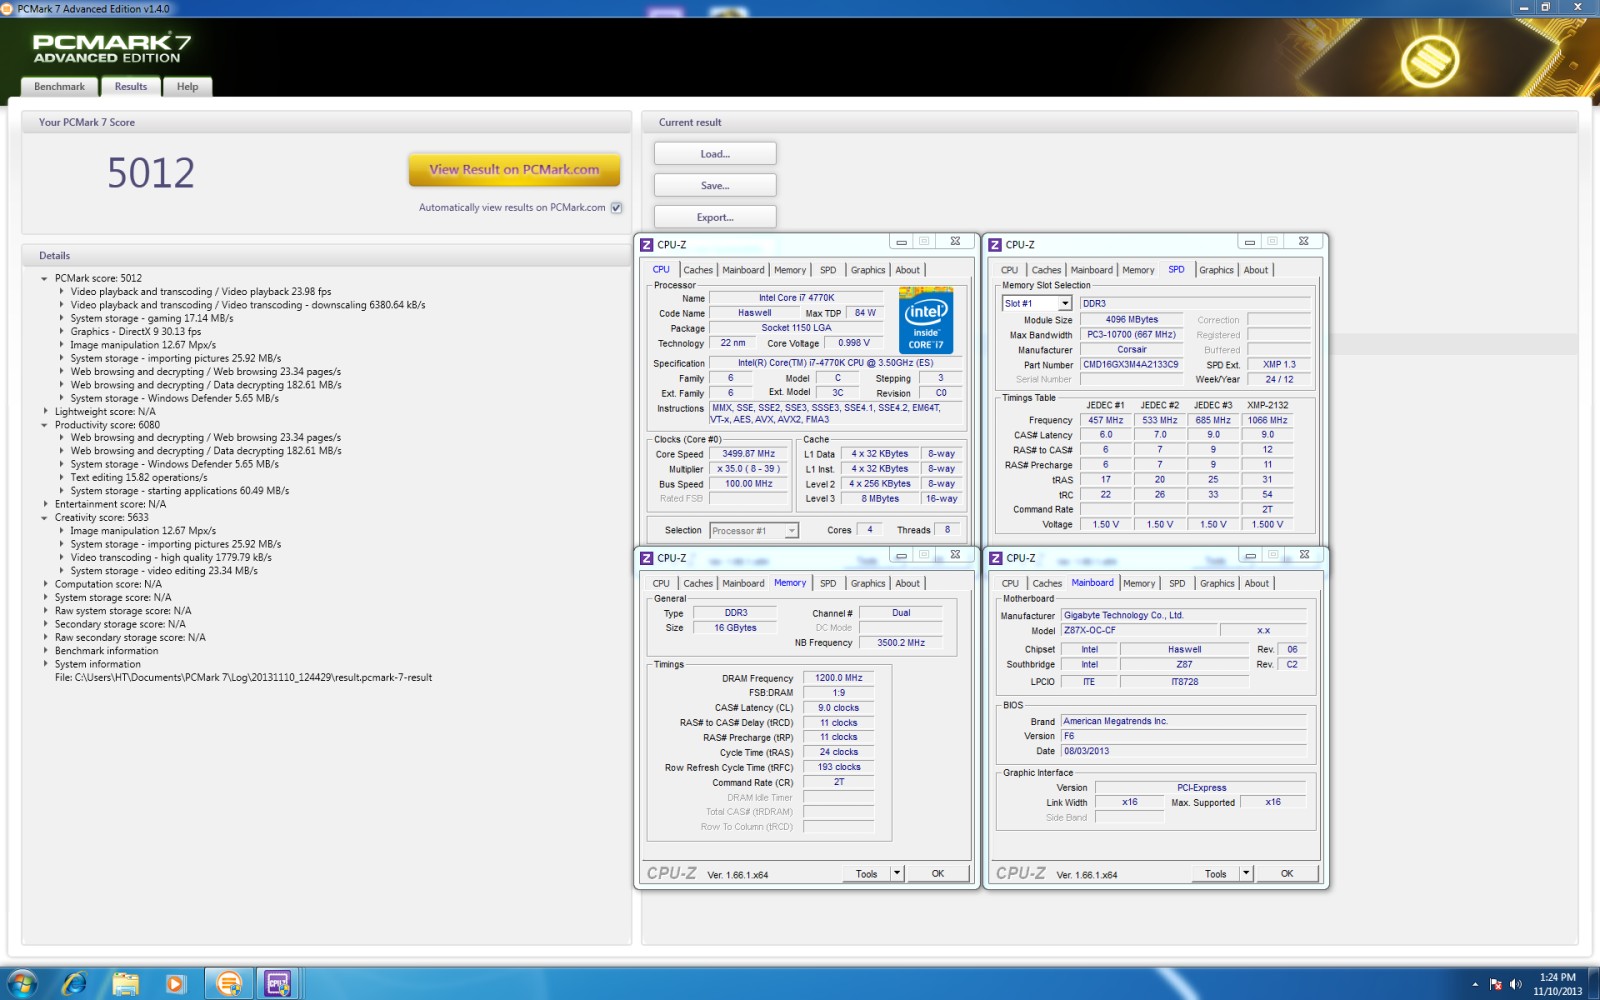Switch to the Benchmark tab

pos(59,87)
